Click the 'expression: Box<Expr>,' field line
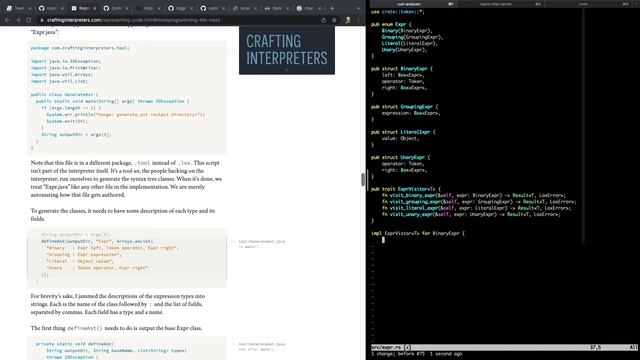Screen dimensions: 640x360 click(x=411, y=113)
